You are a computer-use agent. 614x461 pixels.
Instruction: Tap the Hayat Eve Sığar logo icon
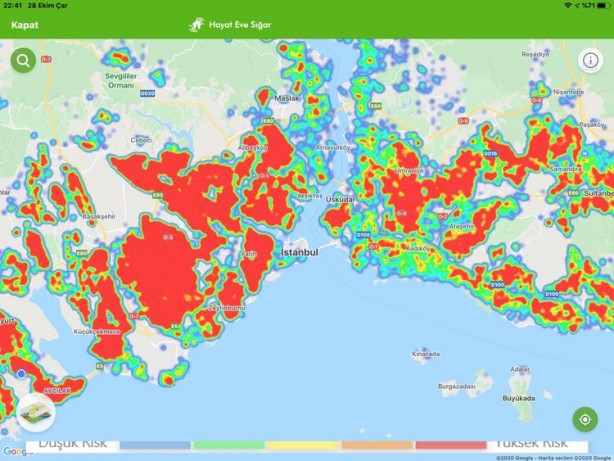197,25
